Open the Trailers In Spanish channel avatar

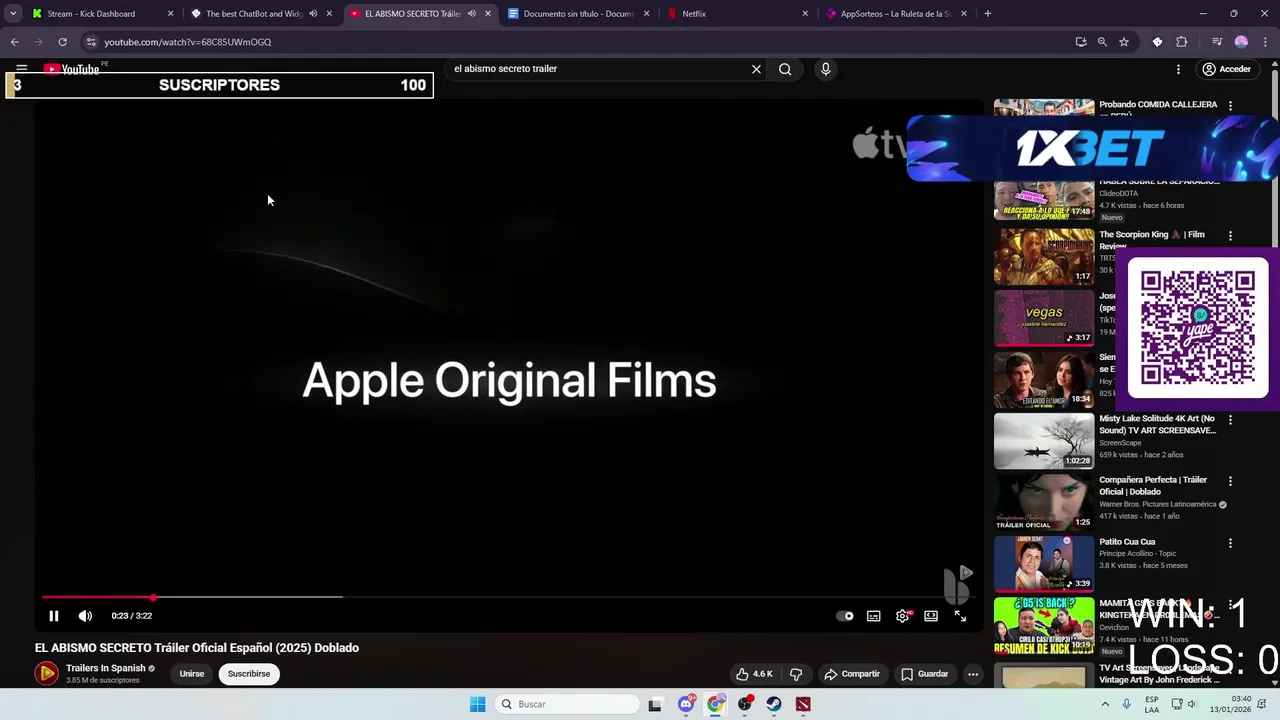[x=46, y=674]
